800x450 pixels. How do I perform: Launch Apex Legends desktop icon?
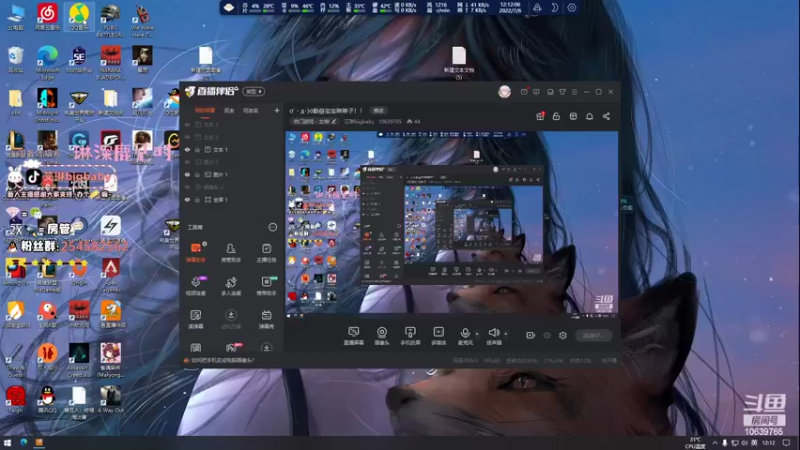[111, 275]
